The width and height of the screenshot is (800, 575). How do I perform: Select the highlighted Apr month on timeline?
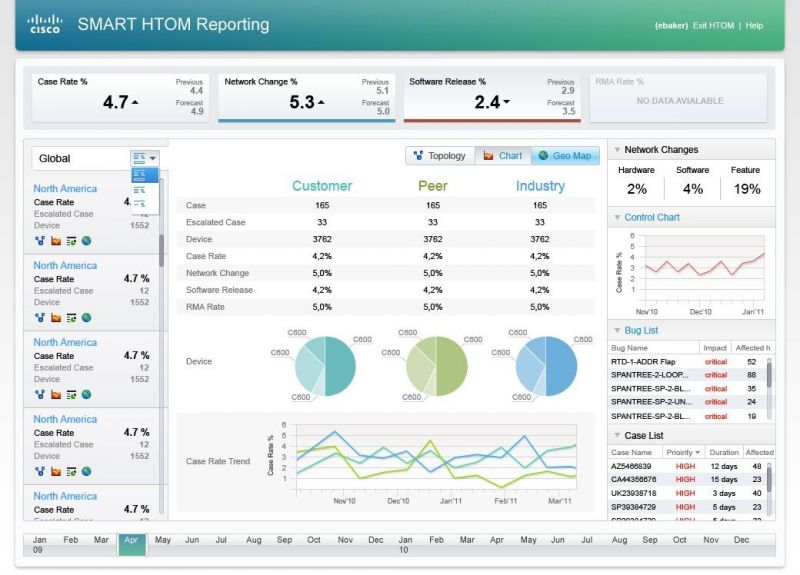point(132,544)
